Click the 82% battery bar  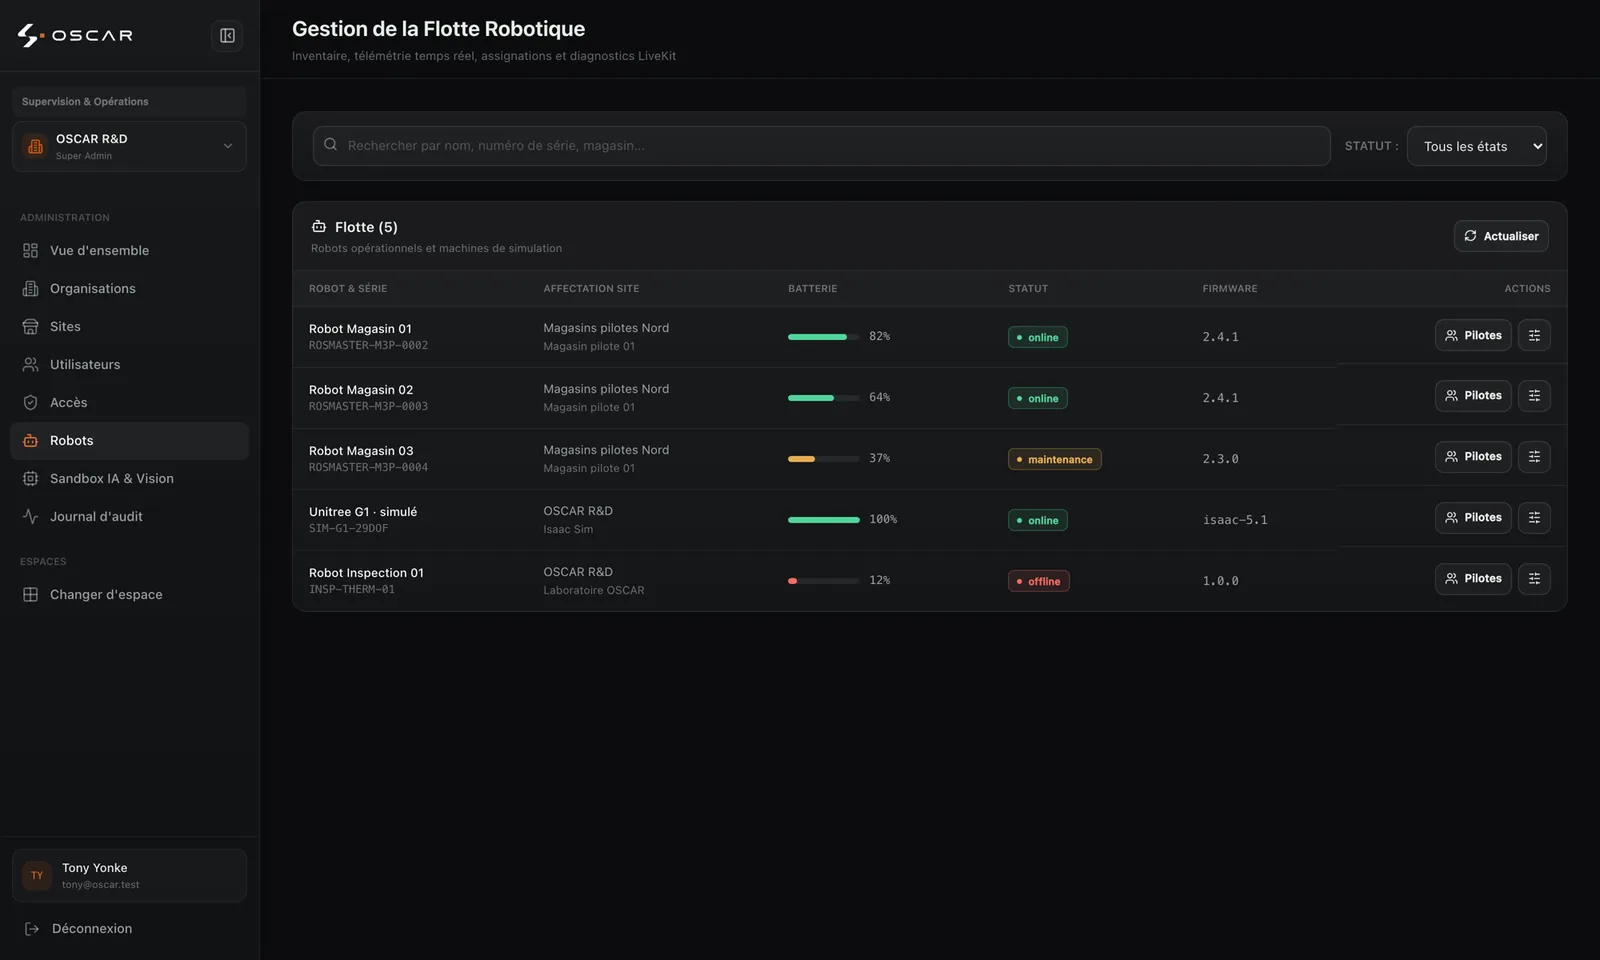pos(823,337)
